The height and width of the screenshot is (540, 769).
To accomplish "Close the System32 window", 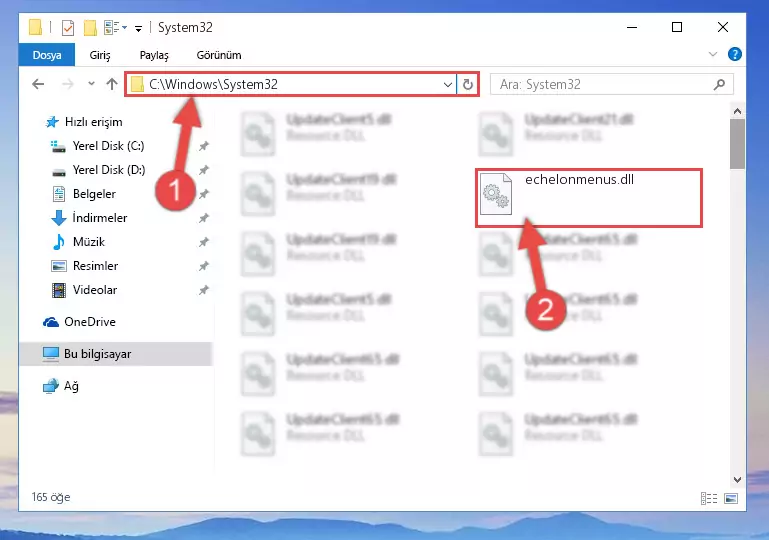I will point(722,27).
